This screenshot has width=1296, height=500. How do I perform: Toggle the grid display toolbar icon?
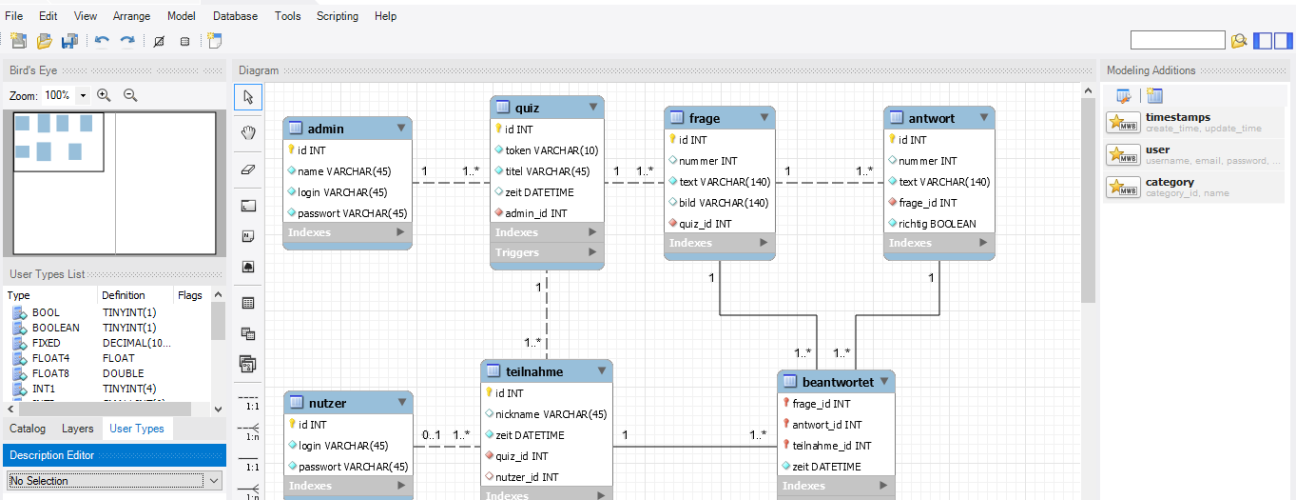[x=158, y=41]
